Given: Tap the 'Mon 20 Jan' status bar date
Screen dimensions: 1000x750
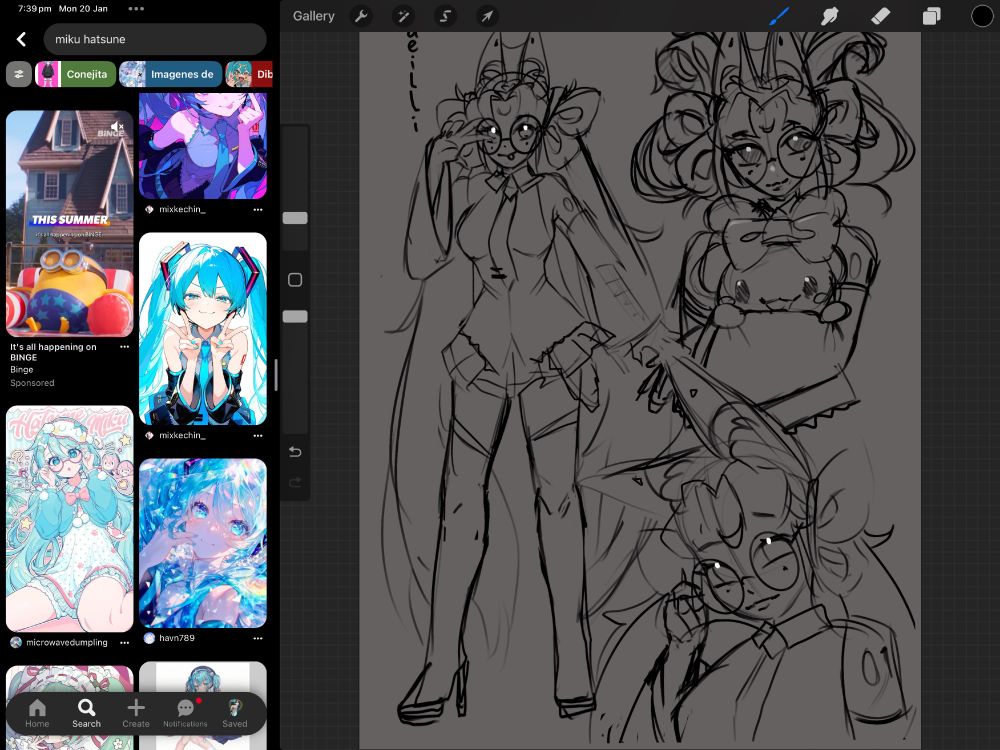Looking at the screenshot, I should (x=83, y=9).
